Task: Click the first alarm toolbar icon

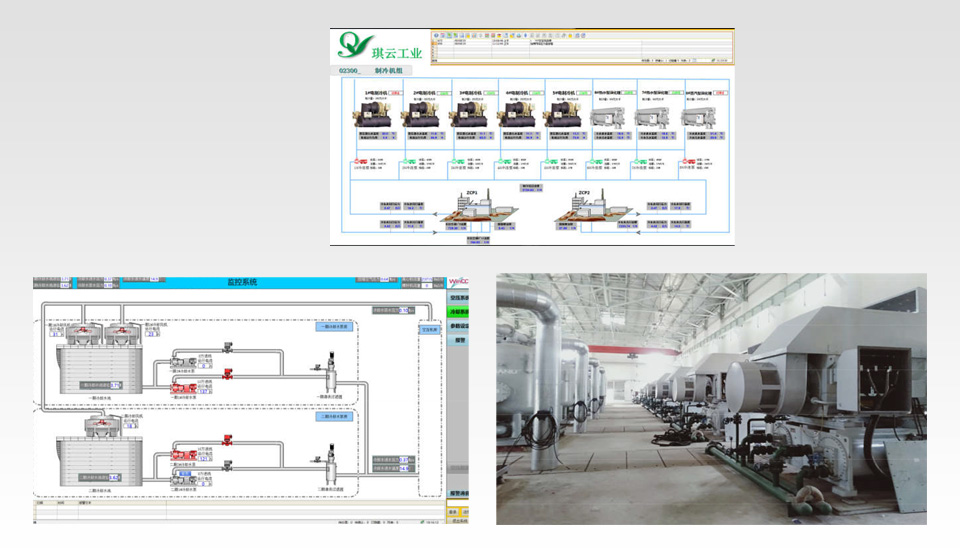Action: click(x=436, y=35)
